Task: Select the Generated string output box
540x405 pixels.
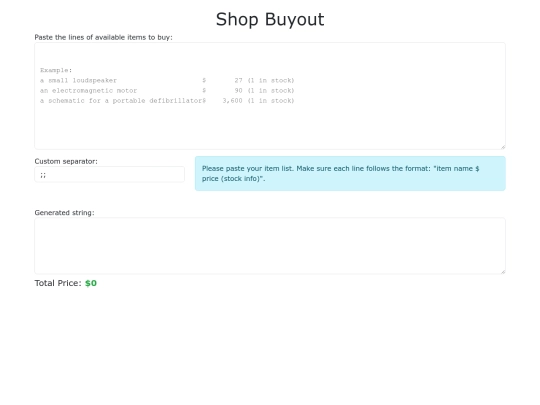Action: click(x=270, y=246)
